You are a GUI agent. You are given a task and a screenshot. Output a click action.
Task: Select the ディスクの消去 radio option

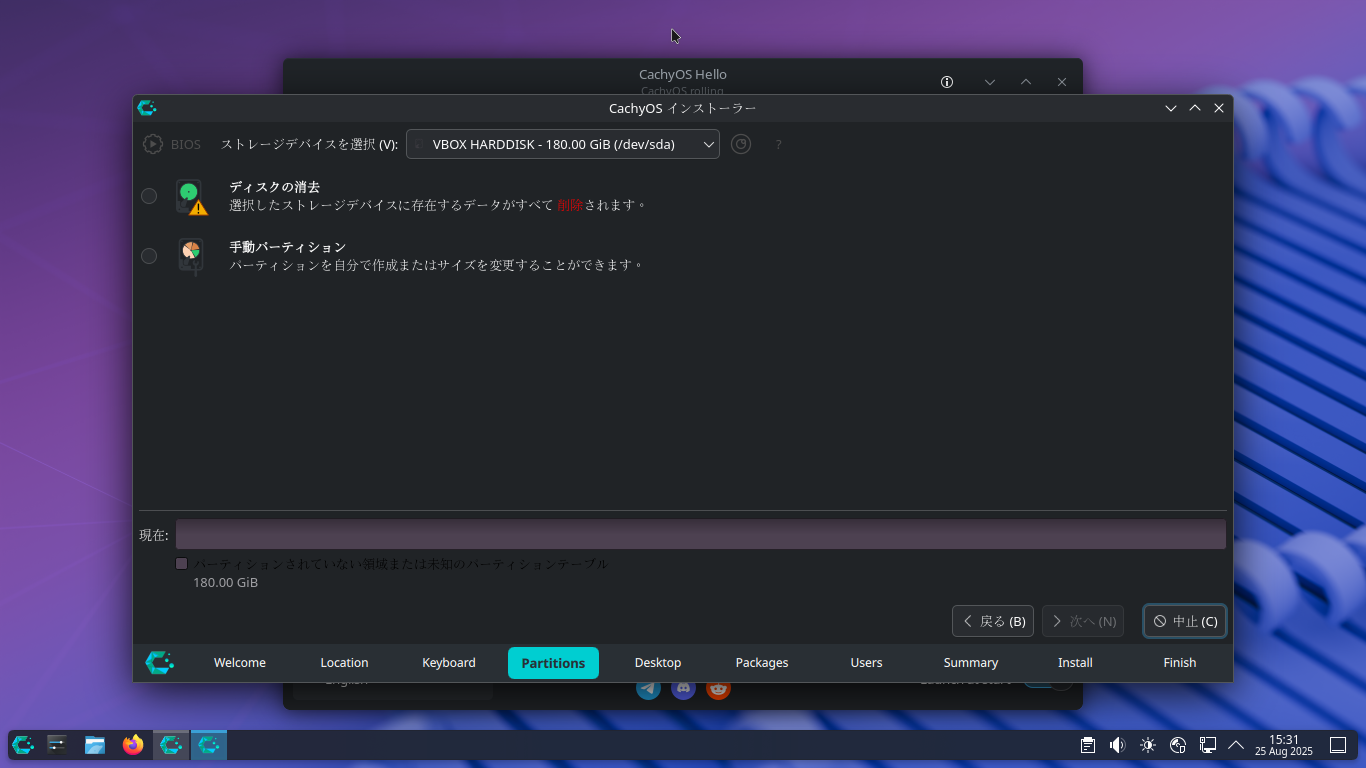click(149, 196)
